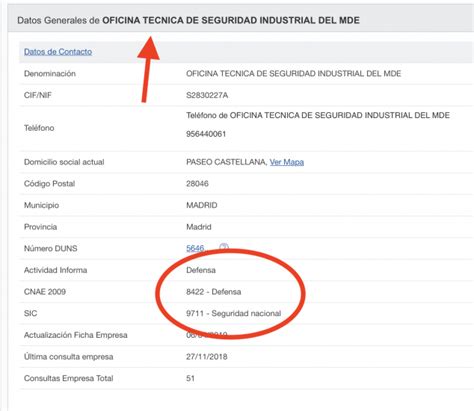
Task: Click the 5646 DUNS number link
Action: (195, 248)
